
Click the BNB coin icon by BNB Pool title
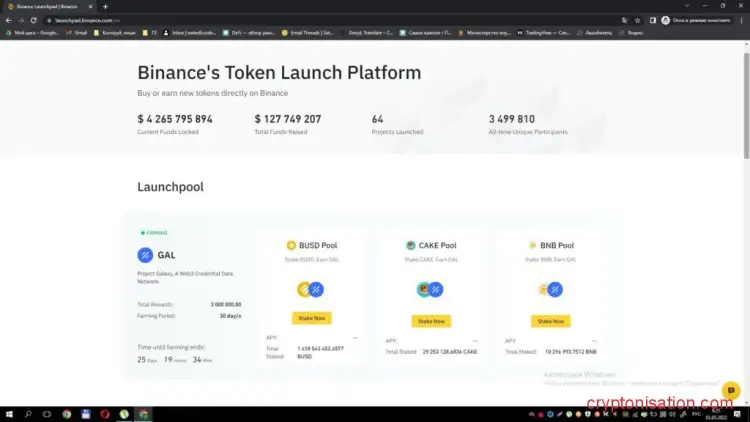coord(532,245)
